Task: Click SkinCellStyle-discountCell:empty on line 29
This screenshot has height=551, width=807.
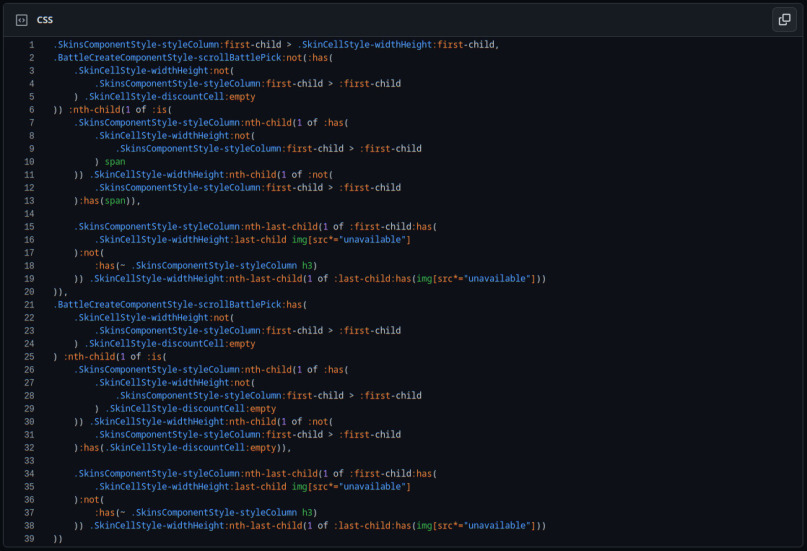Action: (190, 408)
